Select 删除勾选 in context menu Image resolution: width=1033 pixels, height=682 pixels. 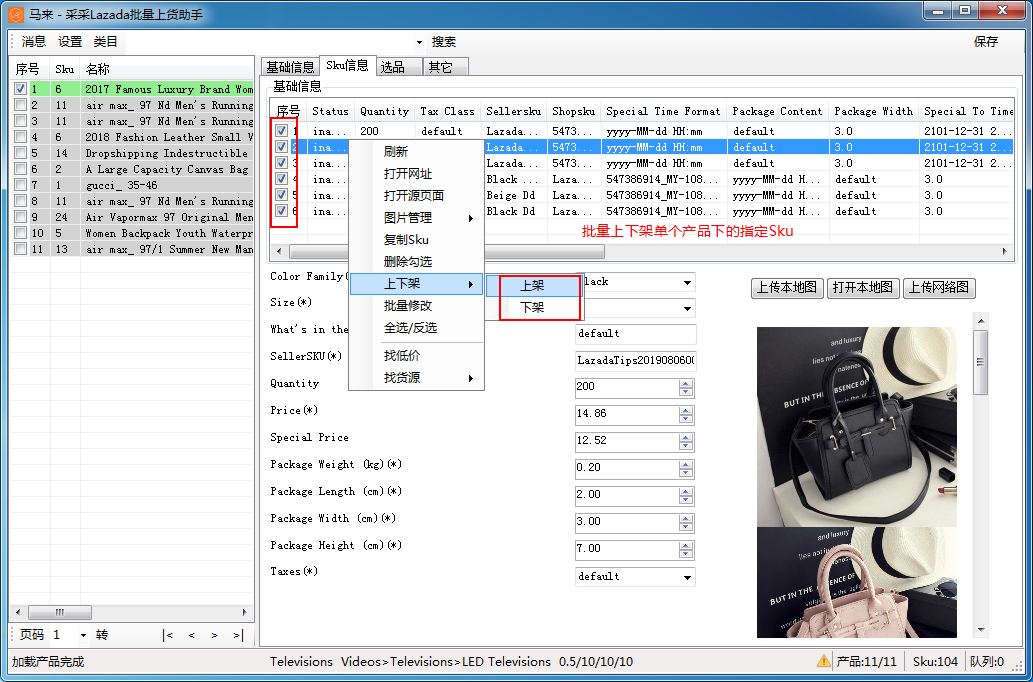416,262
